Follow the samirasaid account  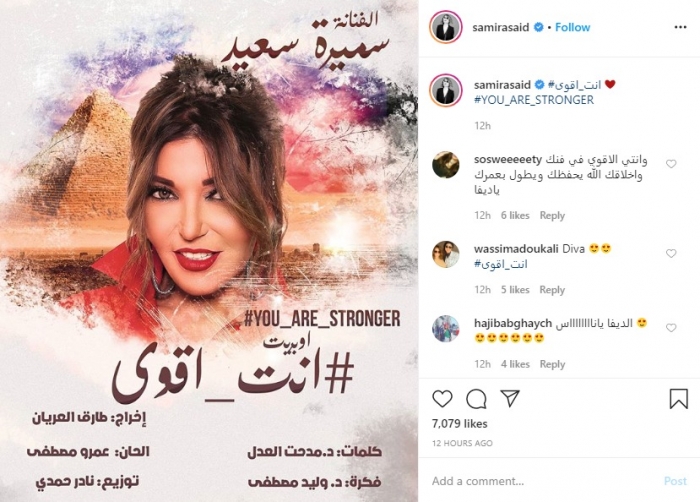click(x=572, y=27)
